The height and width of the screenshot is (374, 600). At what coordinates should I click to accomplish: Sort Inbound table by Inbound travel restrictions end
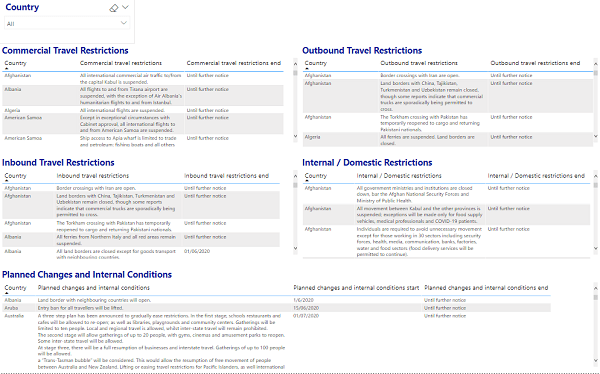(x=226, y=176)
